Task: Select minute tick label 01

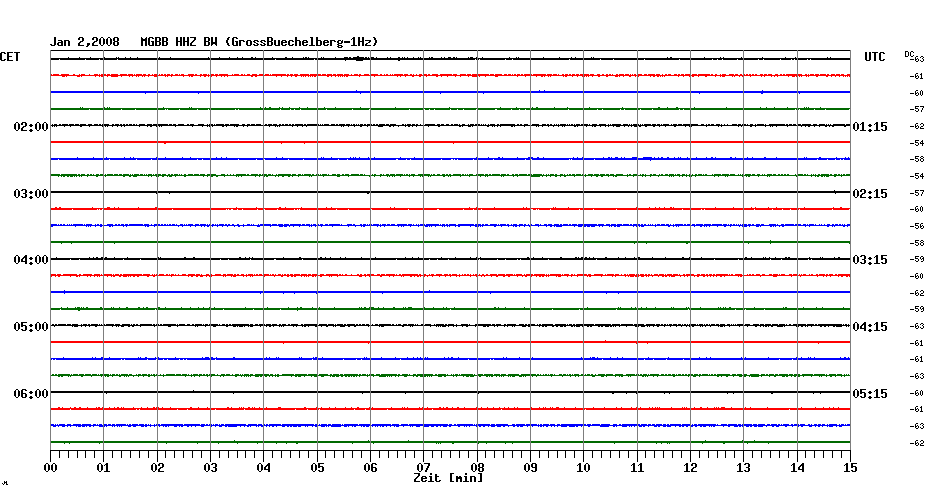Action: tap(104, 468)
